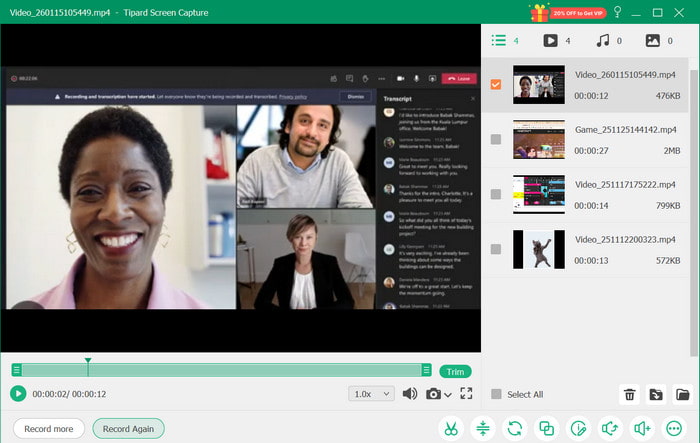Switch to the video recordings tab
Image resolution: width=700 pixels, height=443 pixels.
tap(551, 41)
